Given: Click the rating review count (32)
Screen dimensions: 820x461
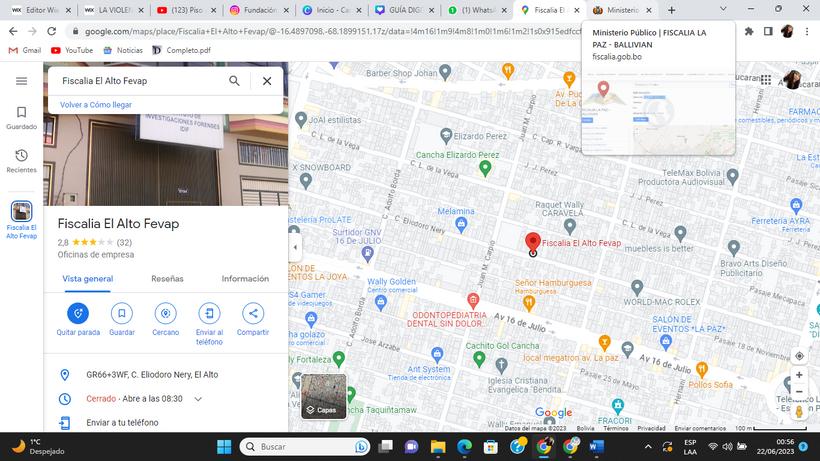Looking at the screenshot, I should pos(124,243).
